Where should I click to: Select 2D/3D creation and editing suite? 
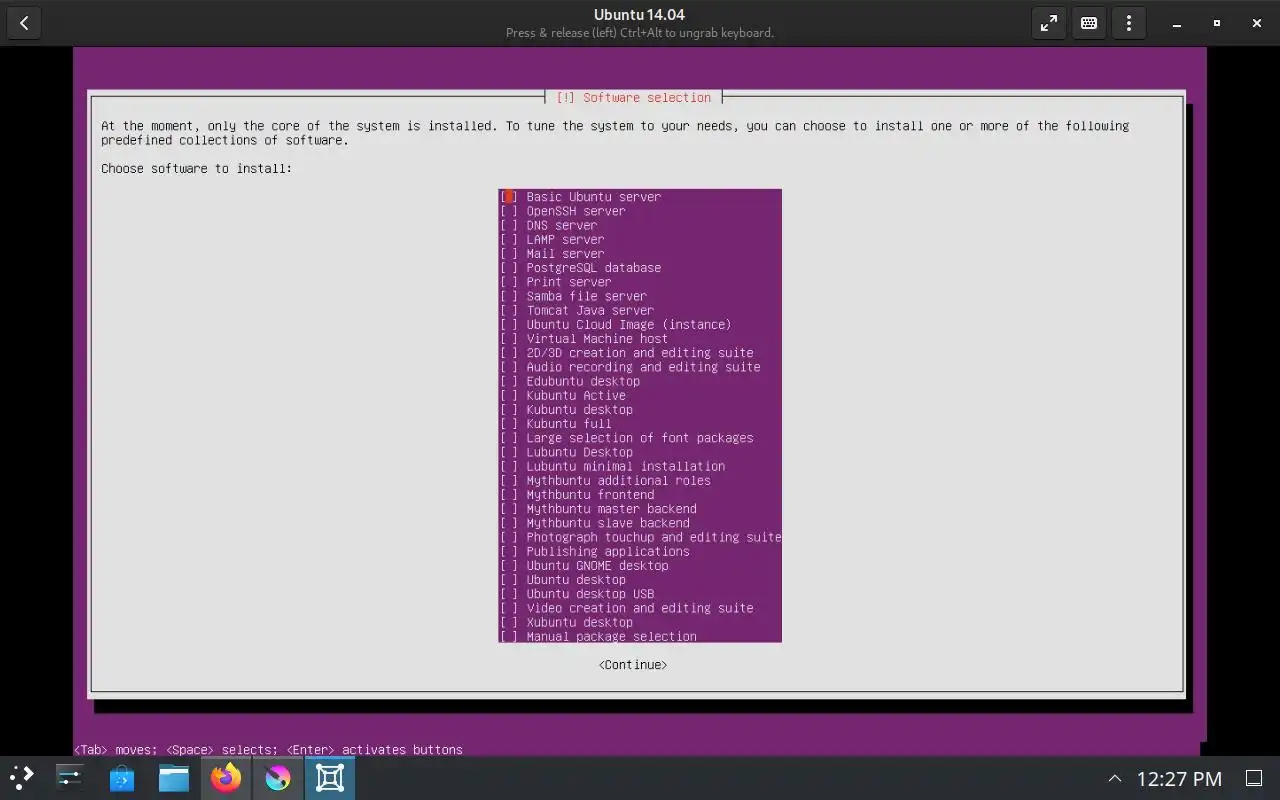(640, 353)
